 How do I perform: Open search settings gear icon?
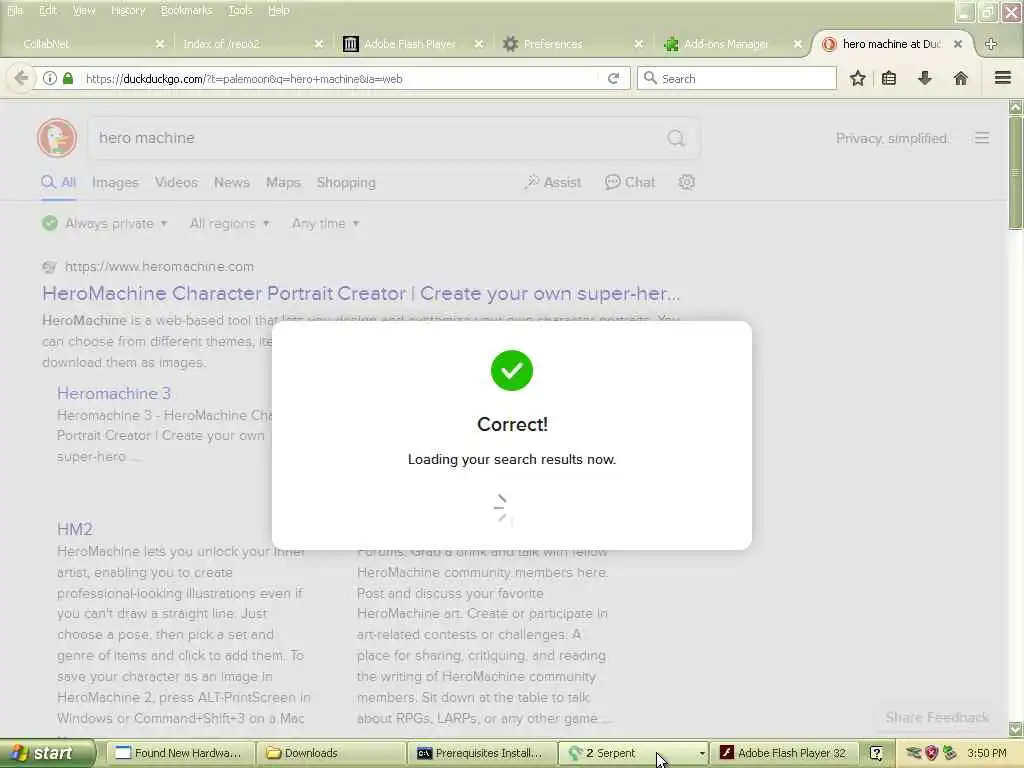pos(686,182)
